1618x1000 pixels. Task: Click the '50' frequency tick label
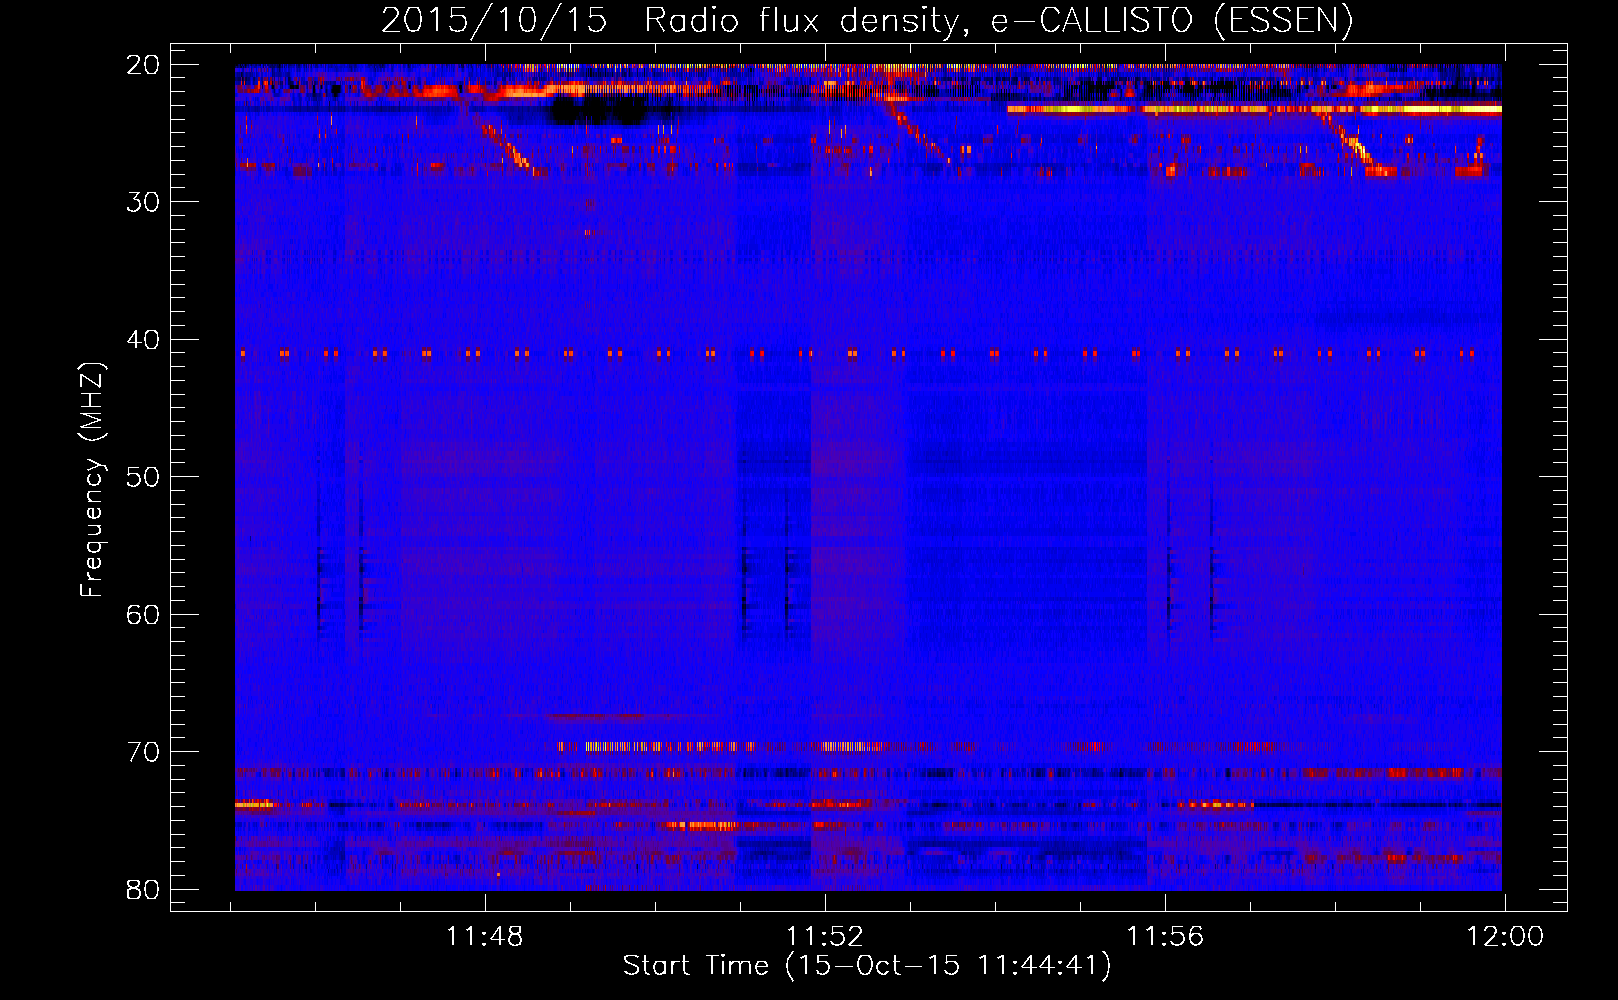(x=143, y=477)
